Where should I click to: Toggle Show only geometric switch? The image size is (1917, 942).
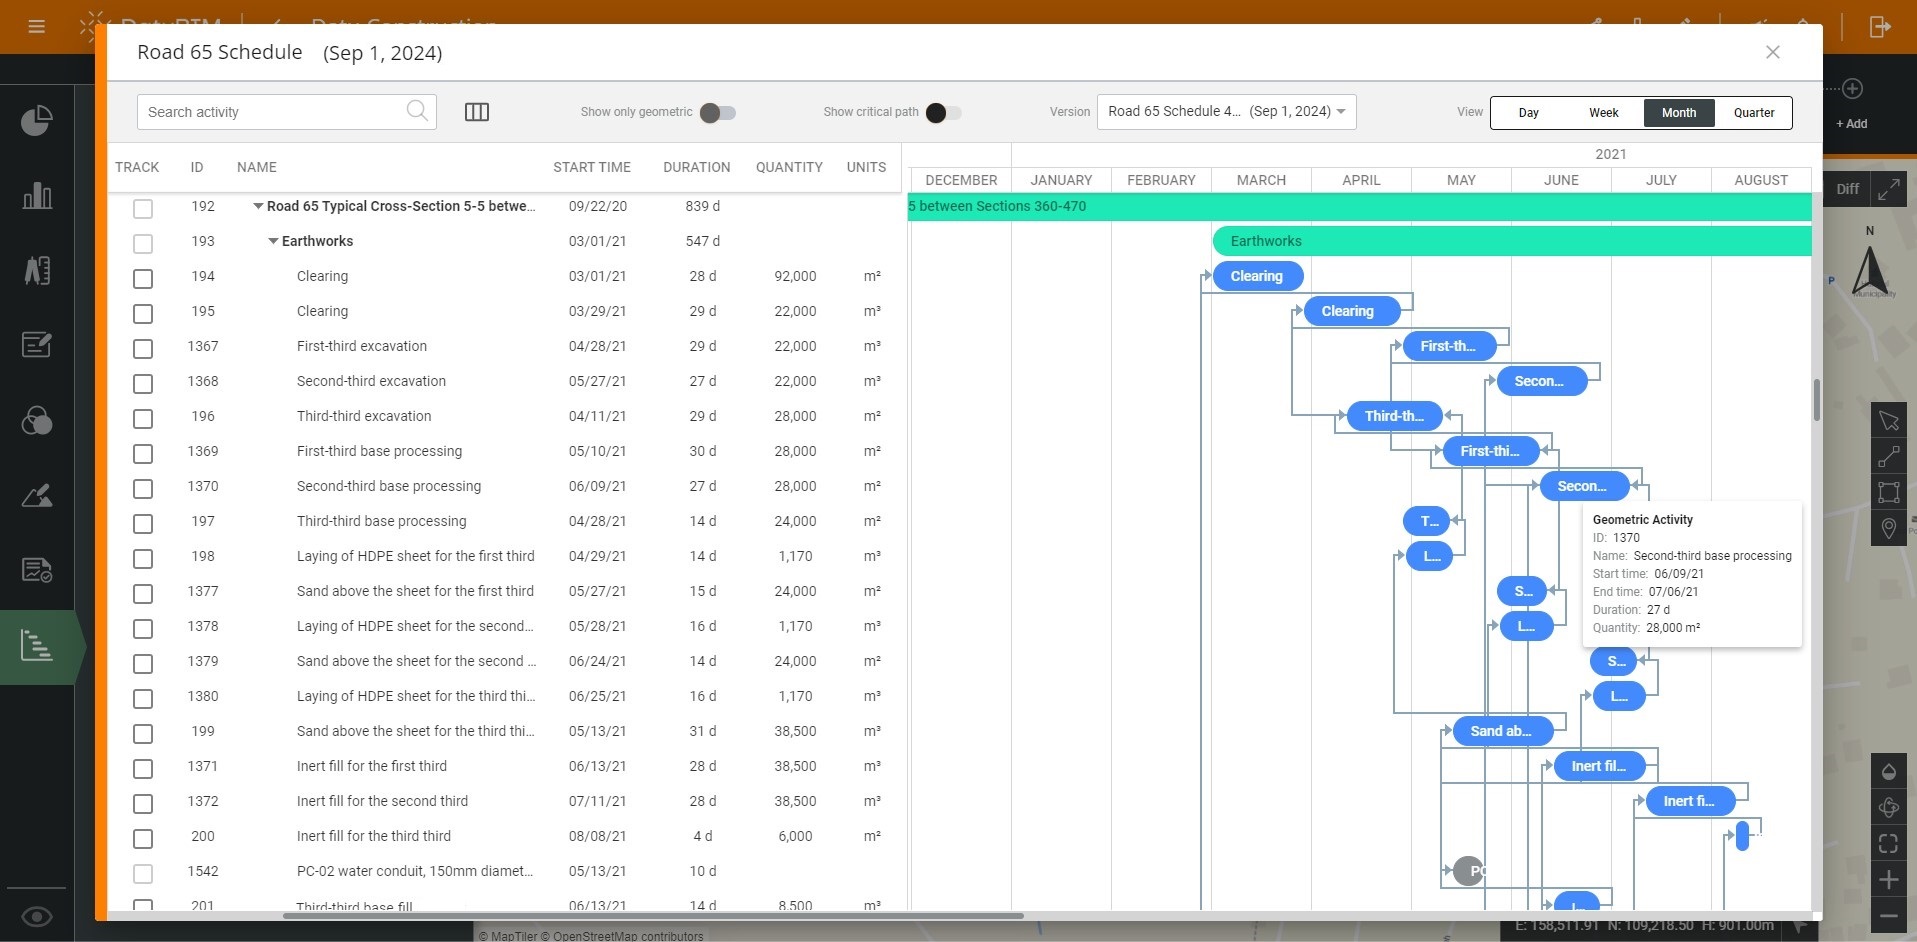coord(718,112)
